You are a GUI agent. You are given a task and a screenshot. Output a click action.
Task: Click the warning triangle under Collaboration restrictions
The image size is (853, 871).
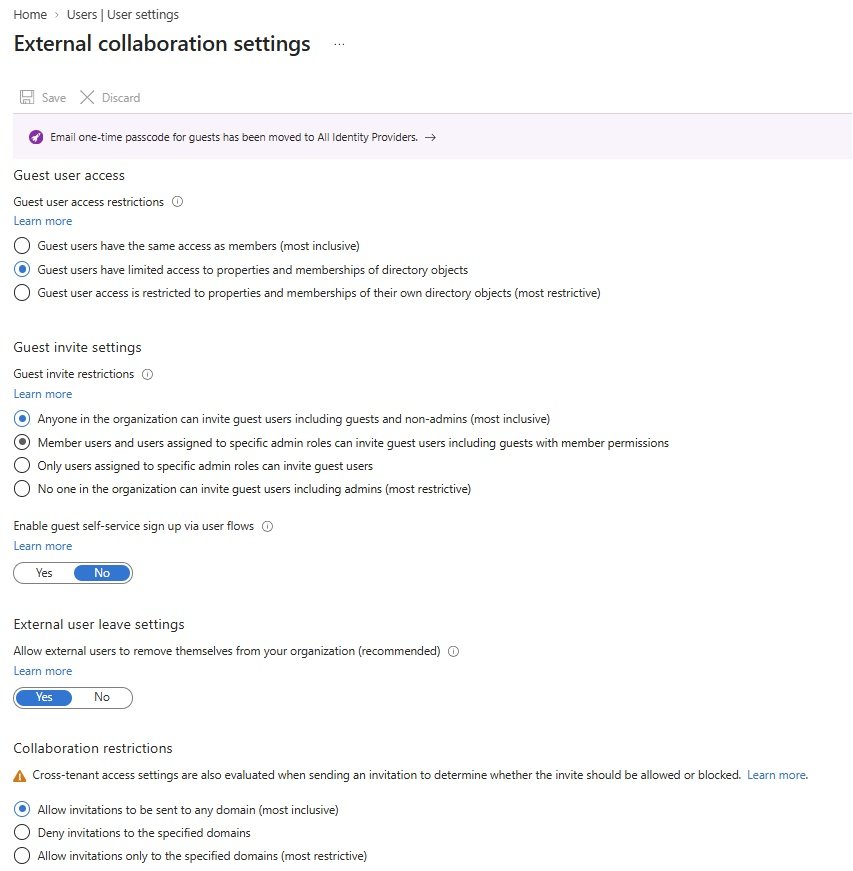(19, 776)
